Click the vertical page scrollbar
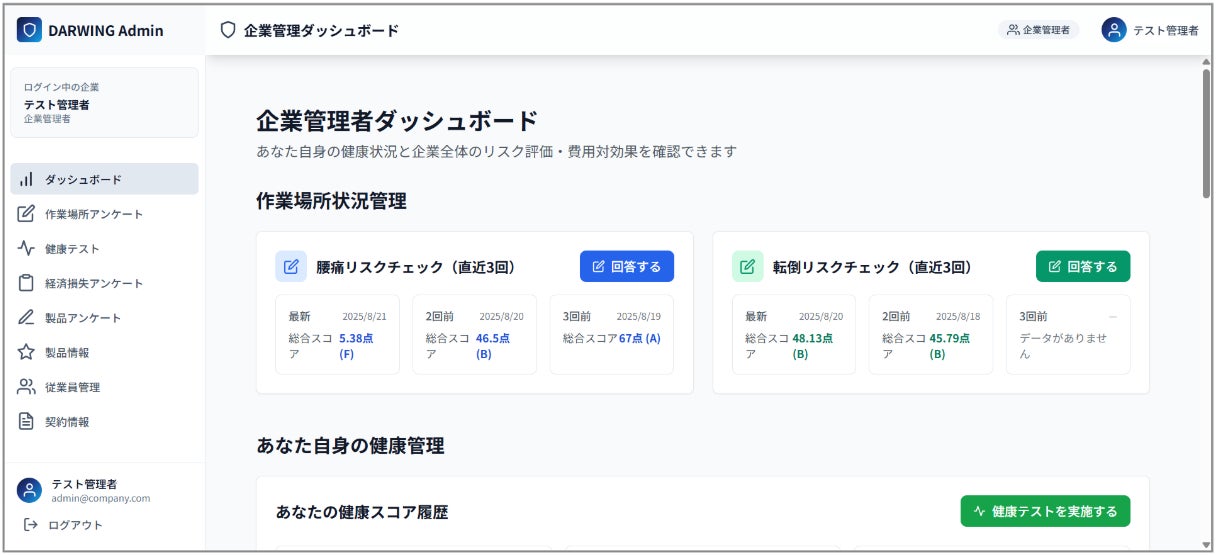1216x555 pixels. point(1207,130)
